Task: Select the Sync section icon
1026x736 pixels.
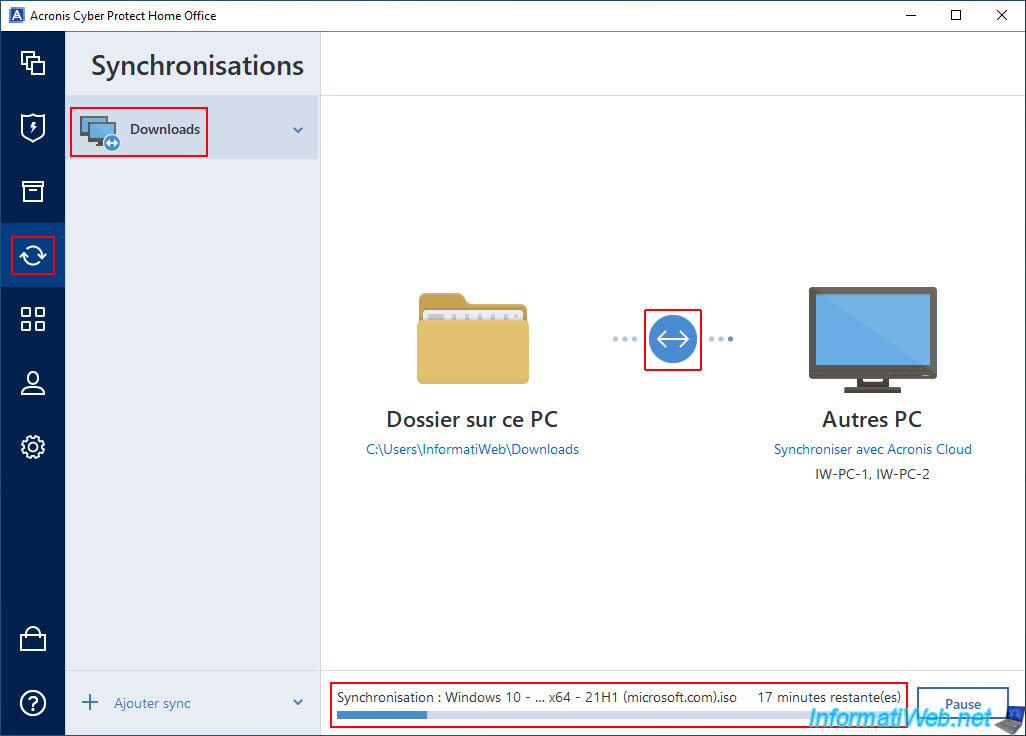Action: pos(33,256)
